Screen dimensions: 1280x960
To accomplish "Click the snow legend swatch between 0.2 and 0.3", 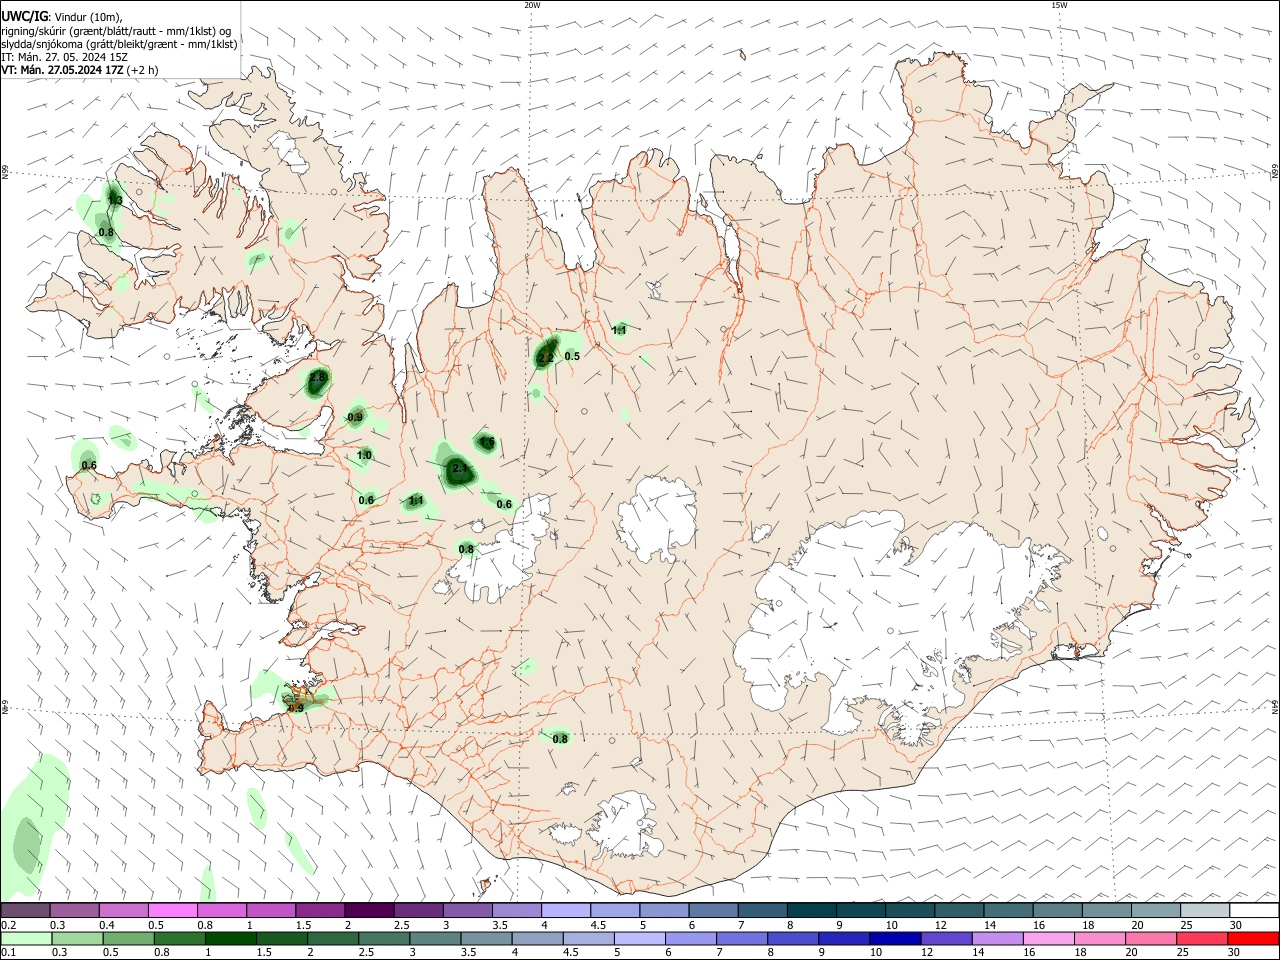I will coord(25,910).
